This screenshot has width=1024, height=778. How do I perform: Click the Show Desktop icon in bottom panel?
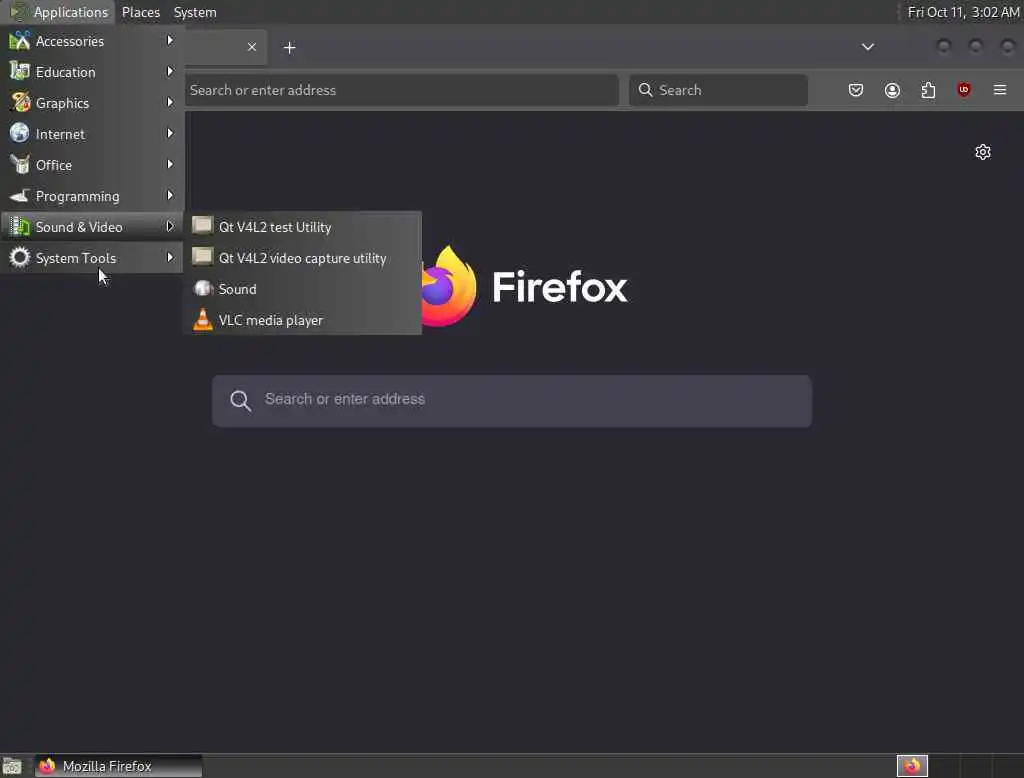pos(12,766)
